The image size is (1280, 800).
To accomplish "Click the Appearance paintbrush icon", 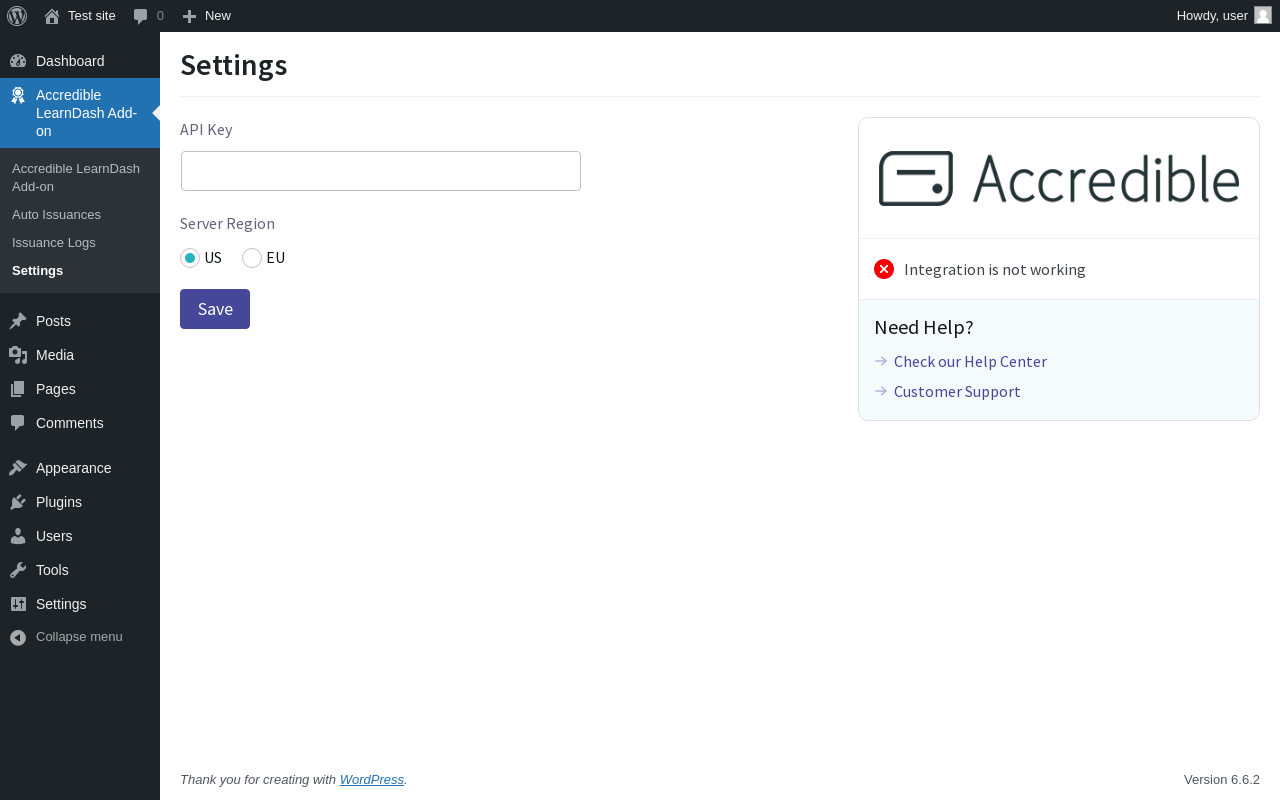I will (x=18, y=468).
